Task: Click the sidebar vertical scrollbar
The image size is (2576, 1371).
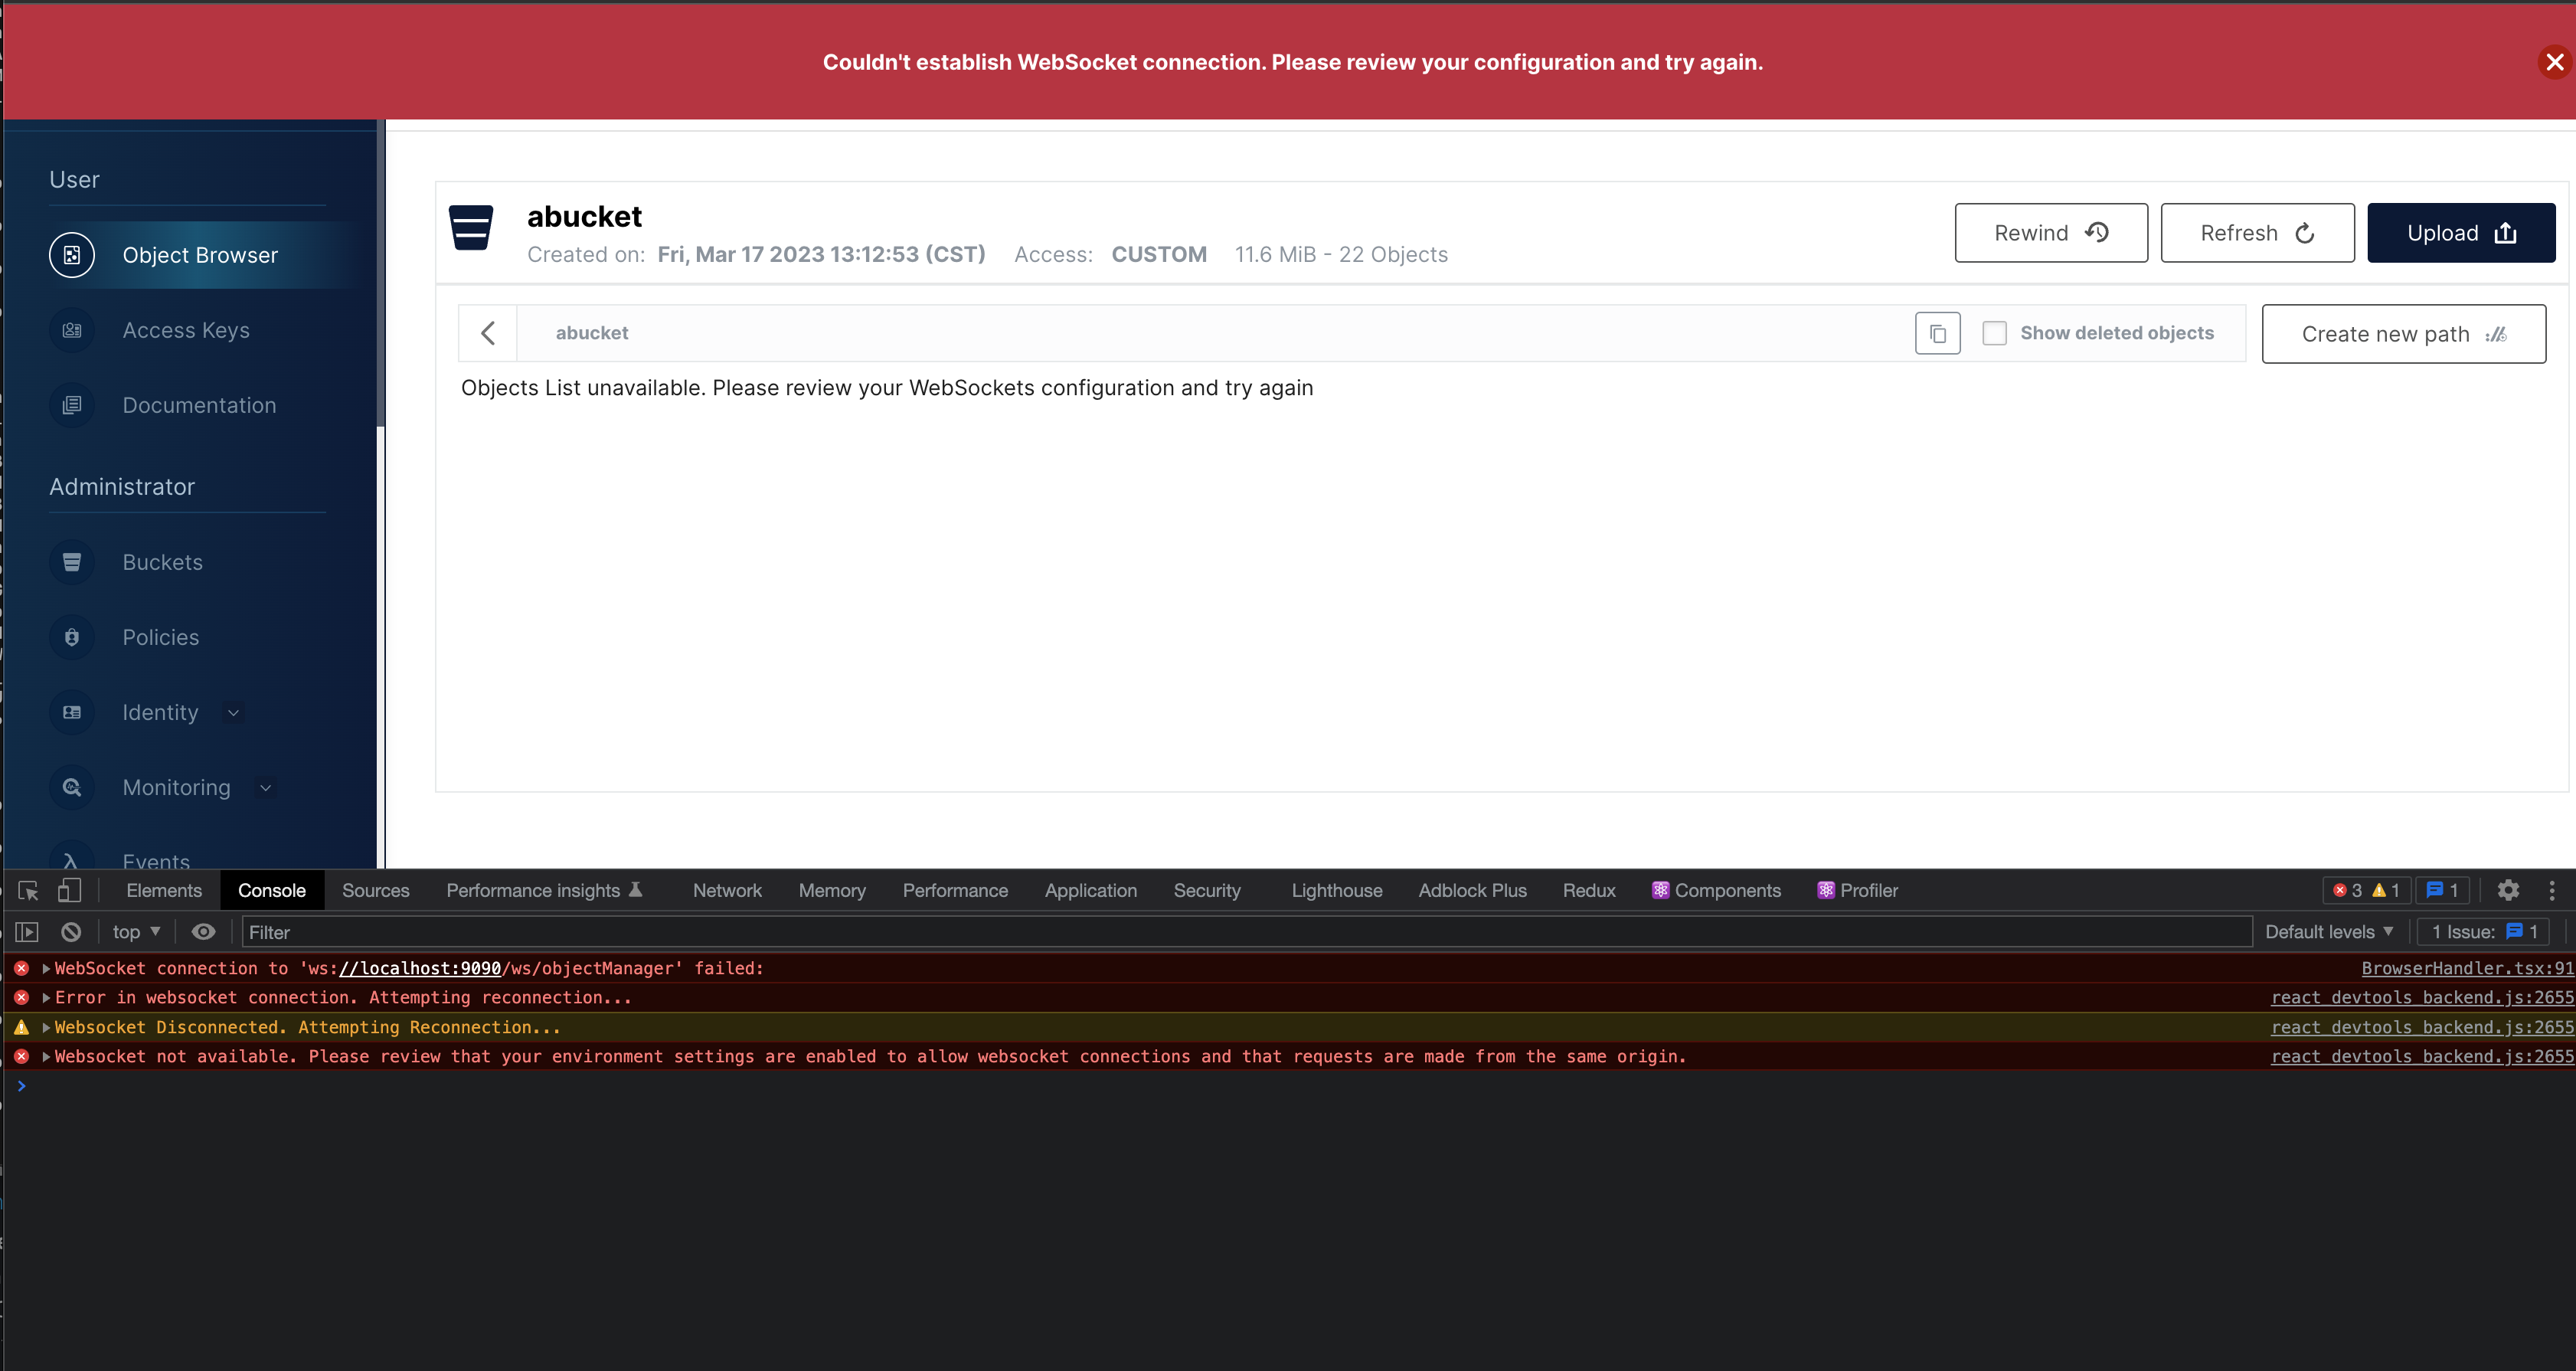Action: tap(380, 275)
